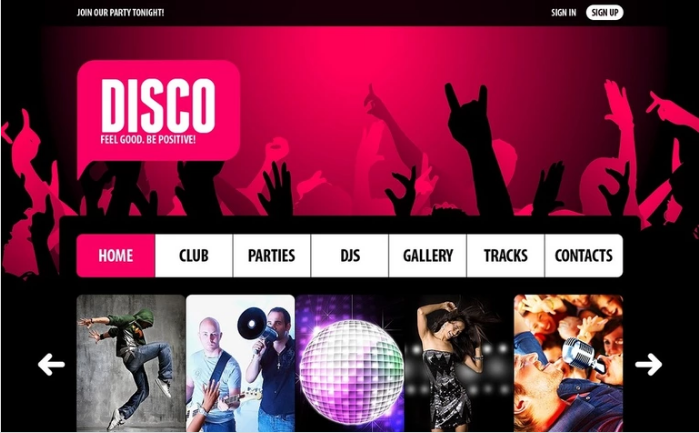699x433 pixels.
Task: Open the jumping dancer thumbnail
Action: 131,363
